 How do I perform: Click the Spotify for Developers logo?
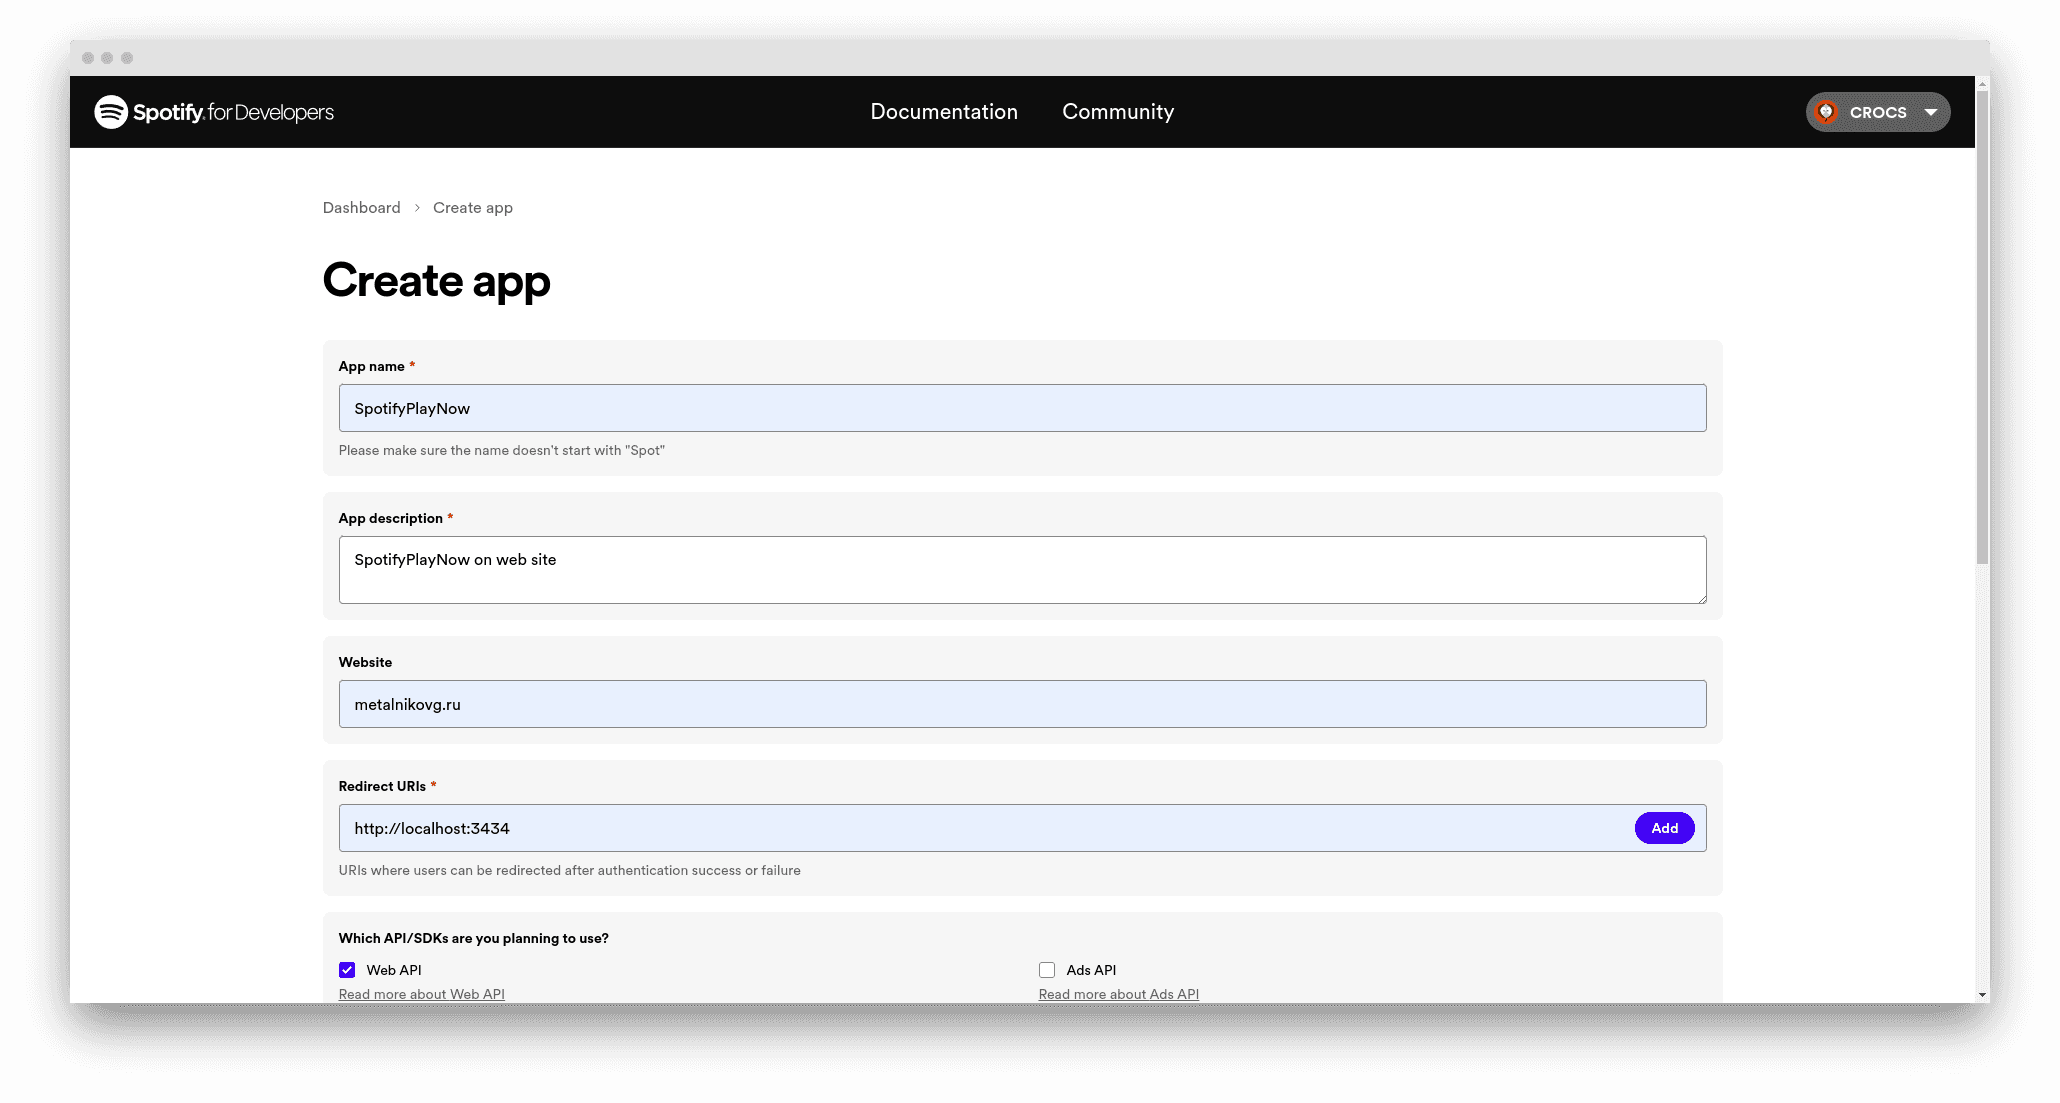214,112
